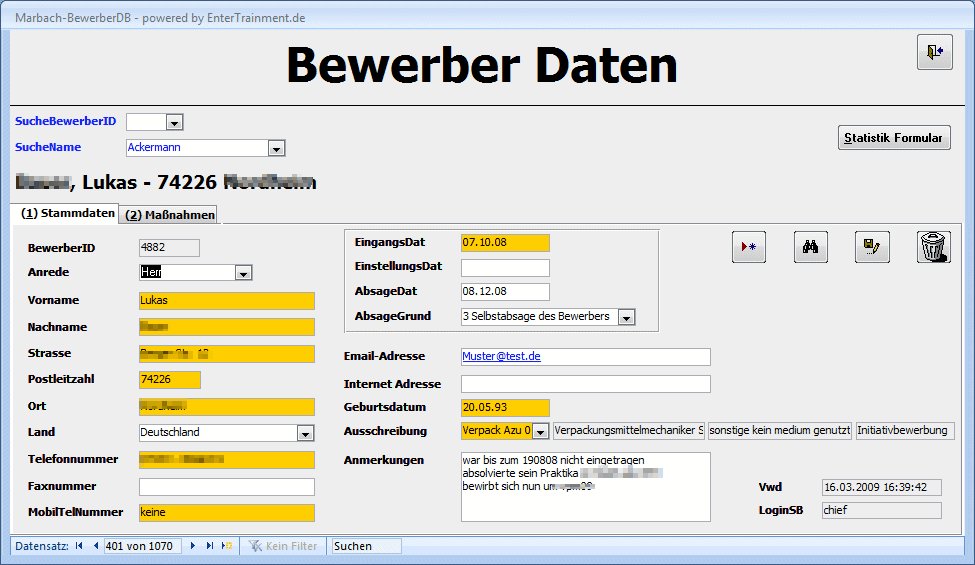Expand the Anrede dropdown
Image resolution: width=975 pixels, height=565 pixels.
point(243,273)
